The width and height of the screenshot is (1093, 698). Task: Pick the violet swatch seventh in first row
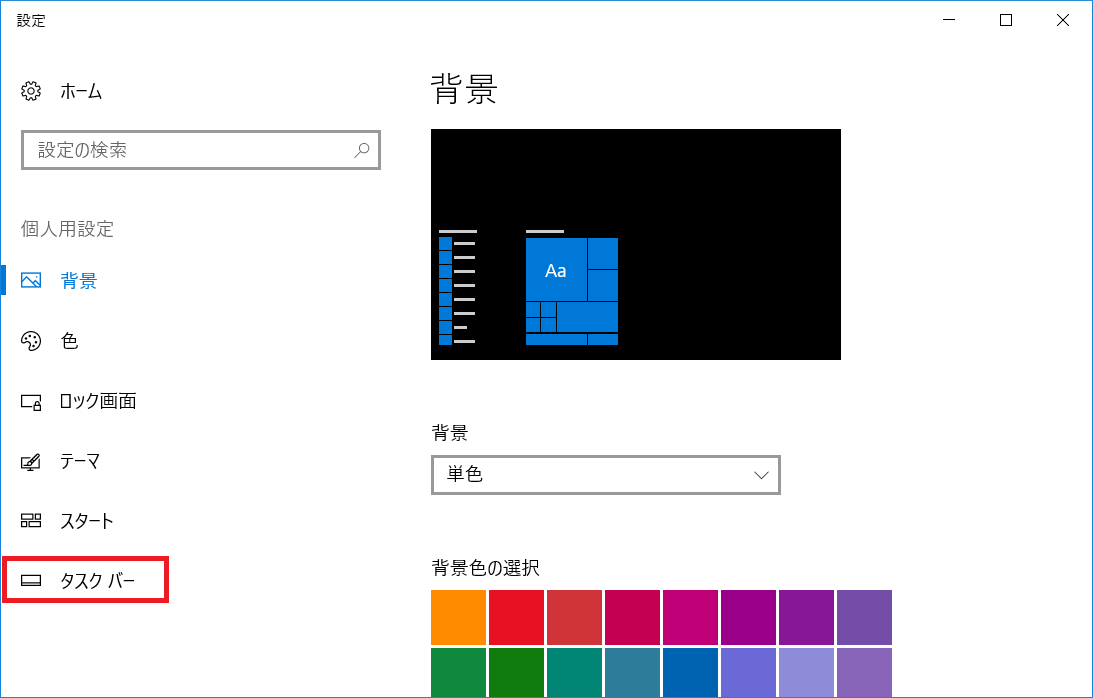806,617
